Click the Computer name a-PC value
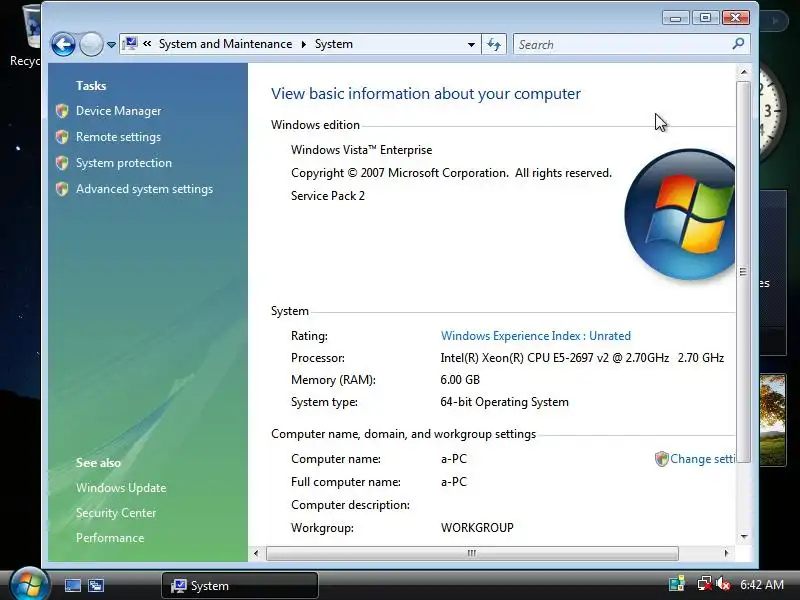The image size is (800, 600). pos(454,459)
